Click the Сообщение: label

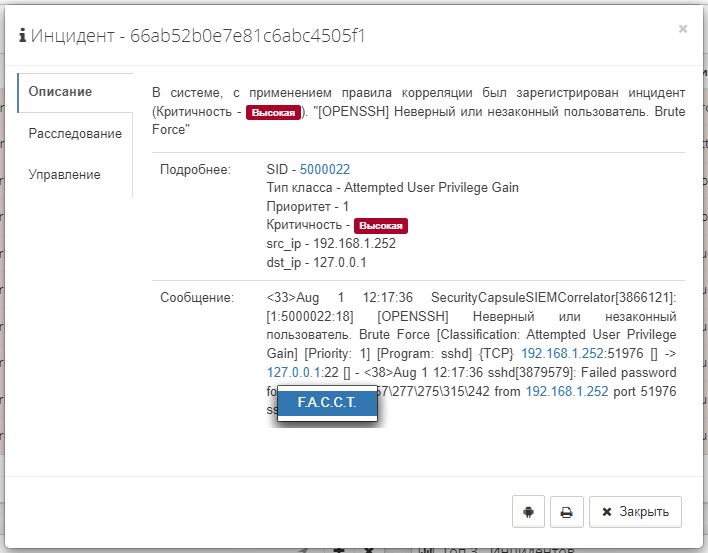tap(197, 298)
